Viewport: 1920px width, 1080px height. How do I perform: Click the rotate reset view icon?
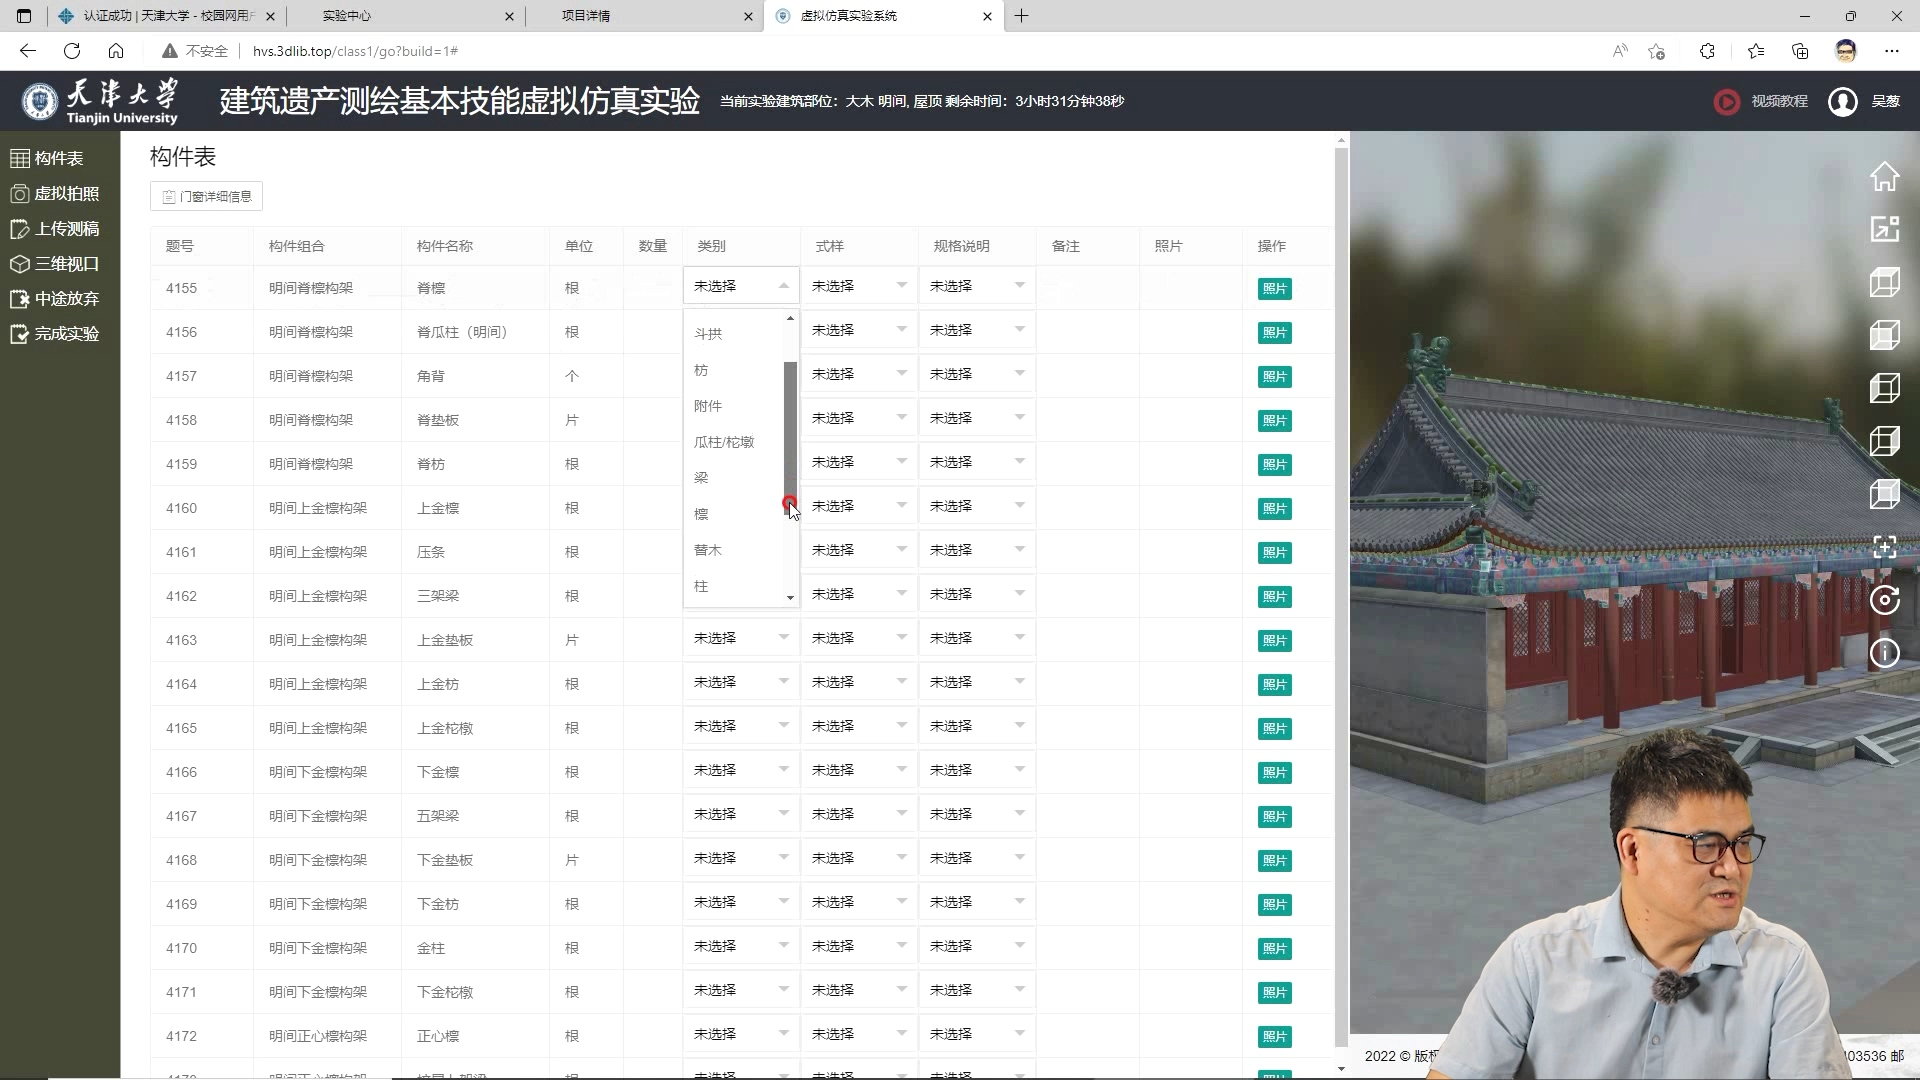coord(1884,600)
